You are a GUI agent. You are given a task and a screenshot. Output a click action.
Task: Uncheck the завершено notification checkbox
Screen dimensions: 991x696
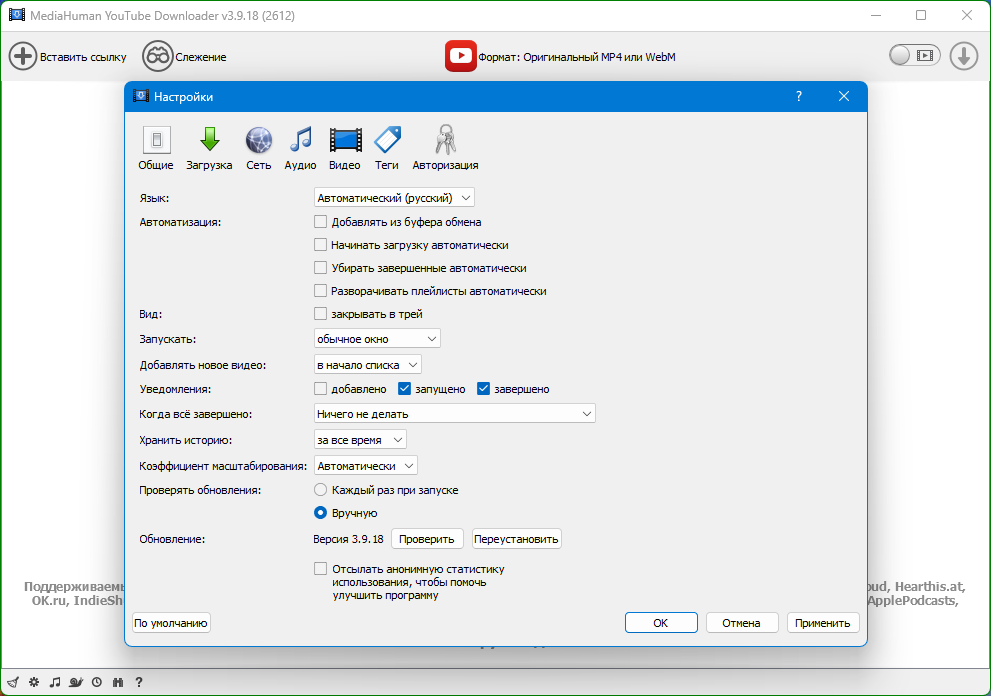point(484,389)
